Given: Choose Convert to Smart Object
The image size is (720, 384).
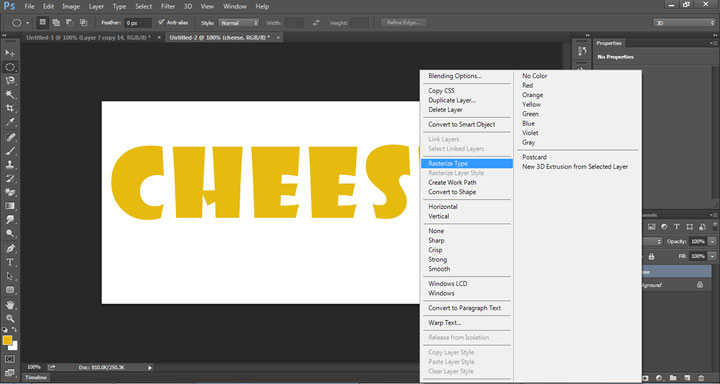Looking at the screenshot, I should click(x=461, y=124).
